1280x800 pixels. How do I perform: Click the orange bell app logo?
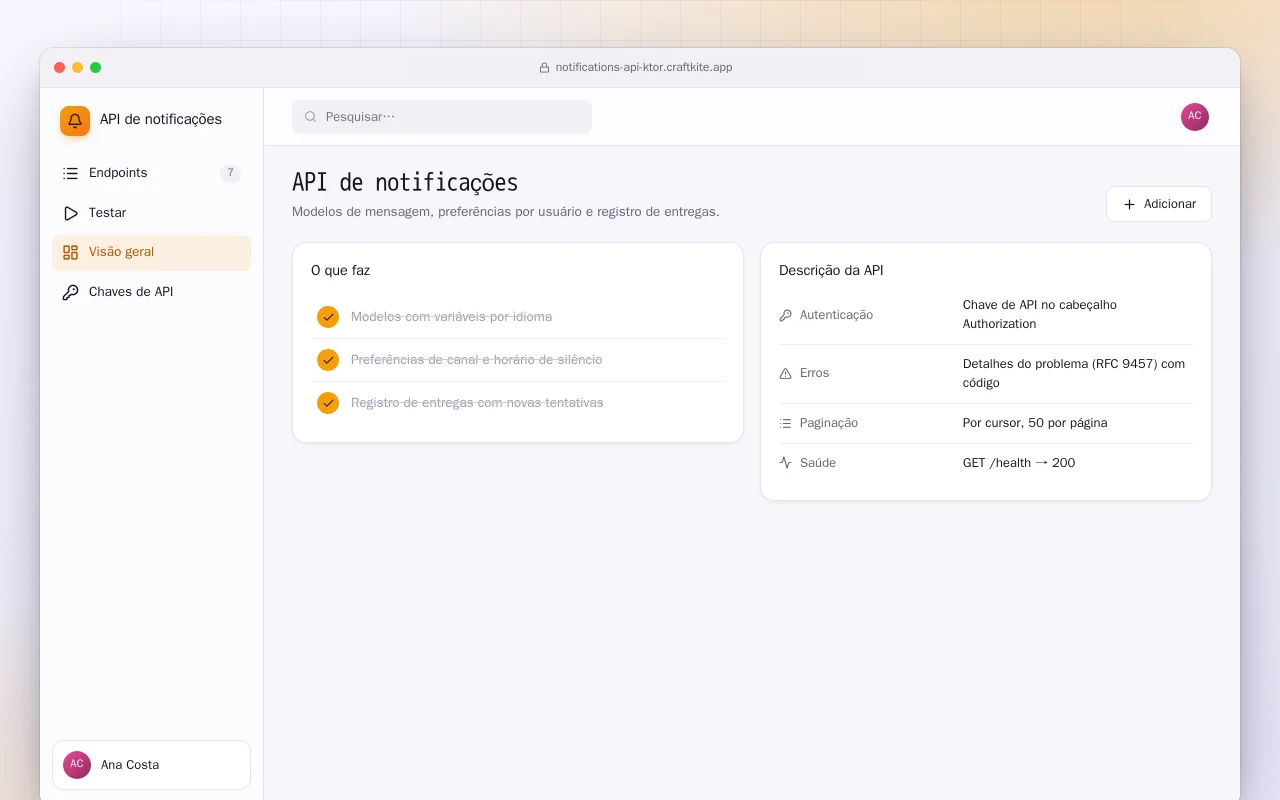coord(75,121)
